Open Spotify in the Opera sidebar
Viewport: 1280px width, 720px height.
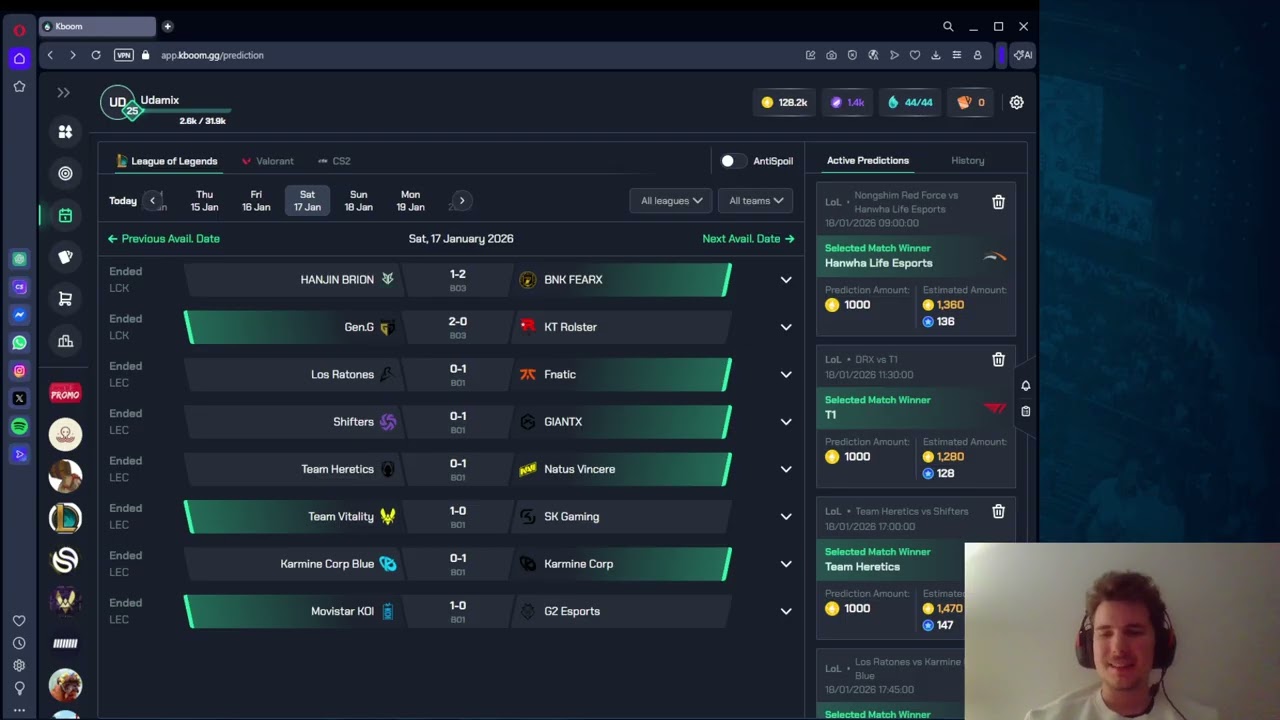(19, 427)
